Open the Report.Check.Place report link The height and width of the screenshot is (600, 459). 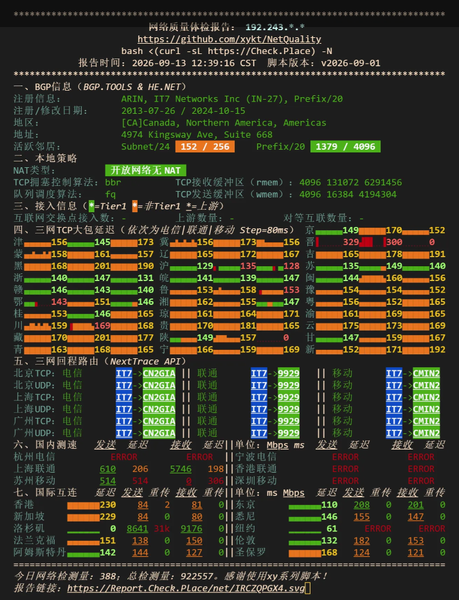tap(186, 588)
